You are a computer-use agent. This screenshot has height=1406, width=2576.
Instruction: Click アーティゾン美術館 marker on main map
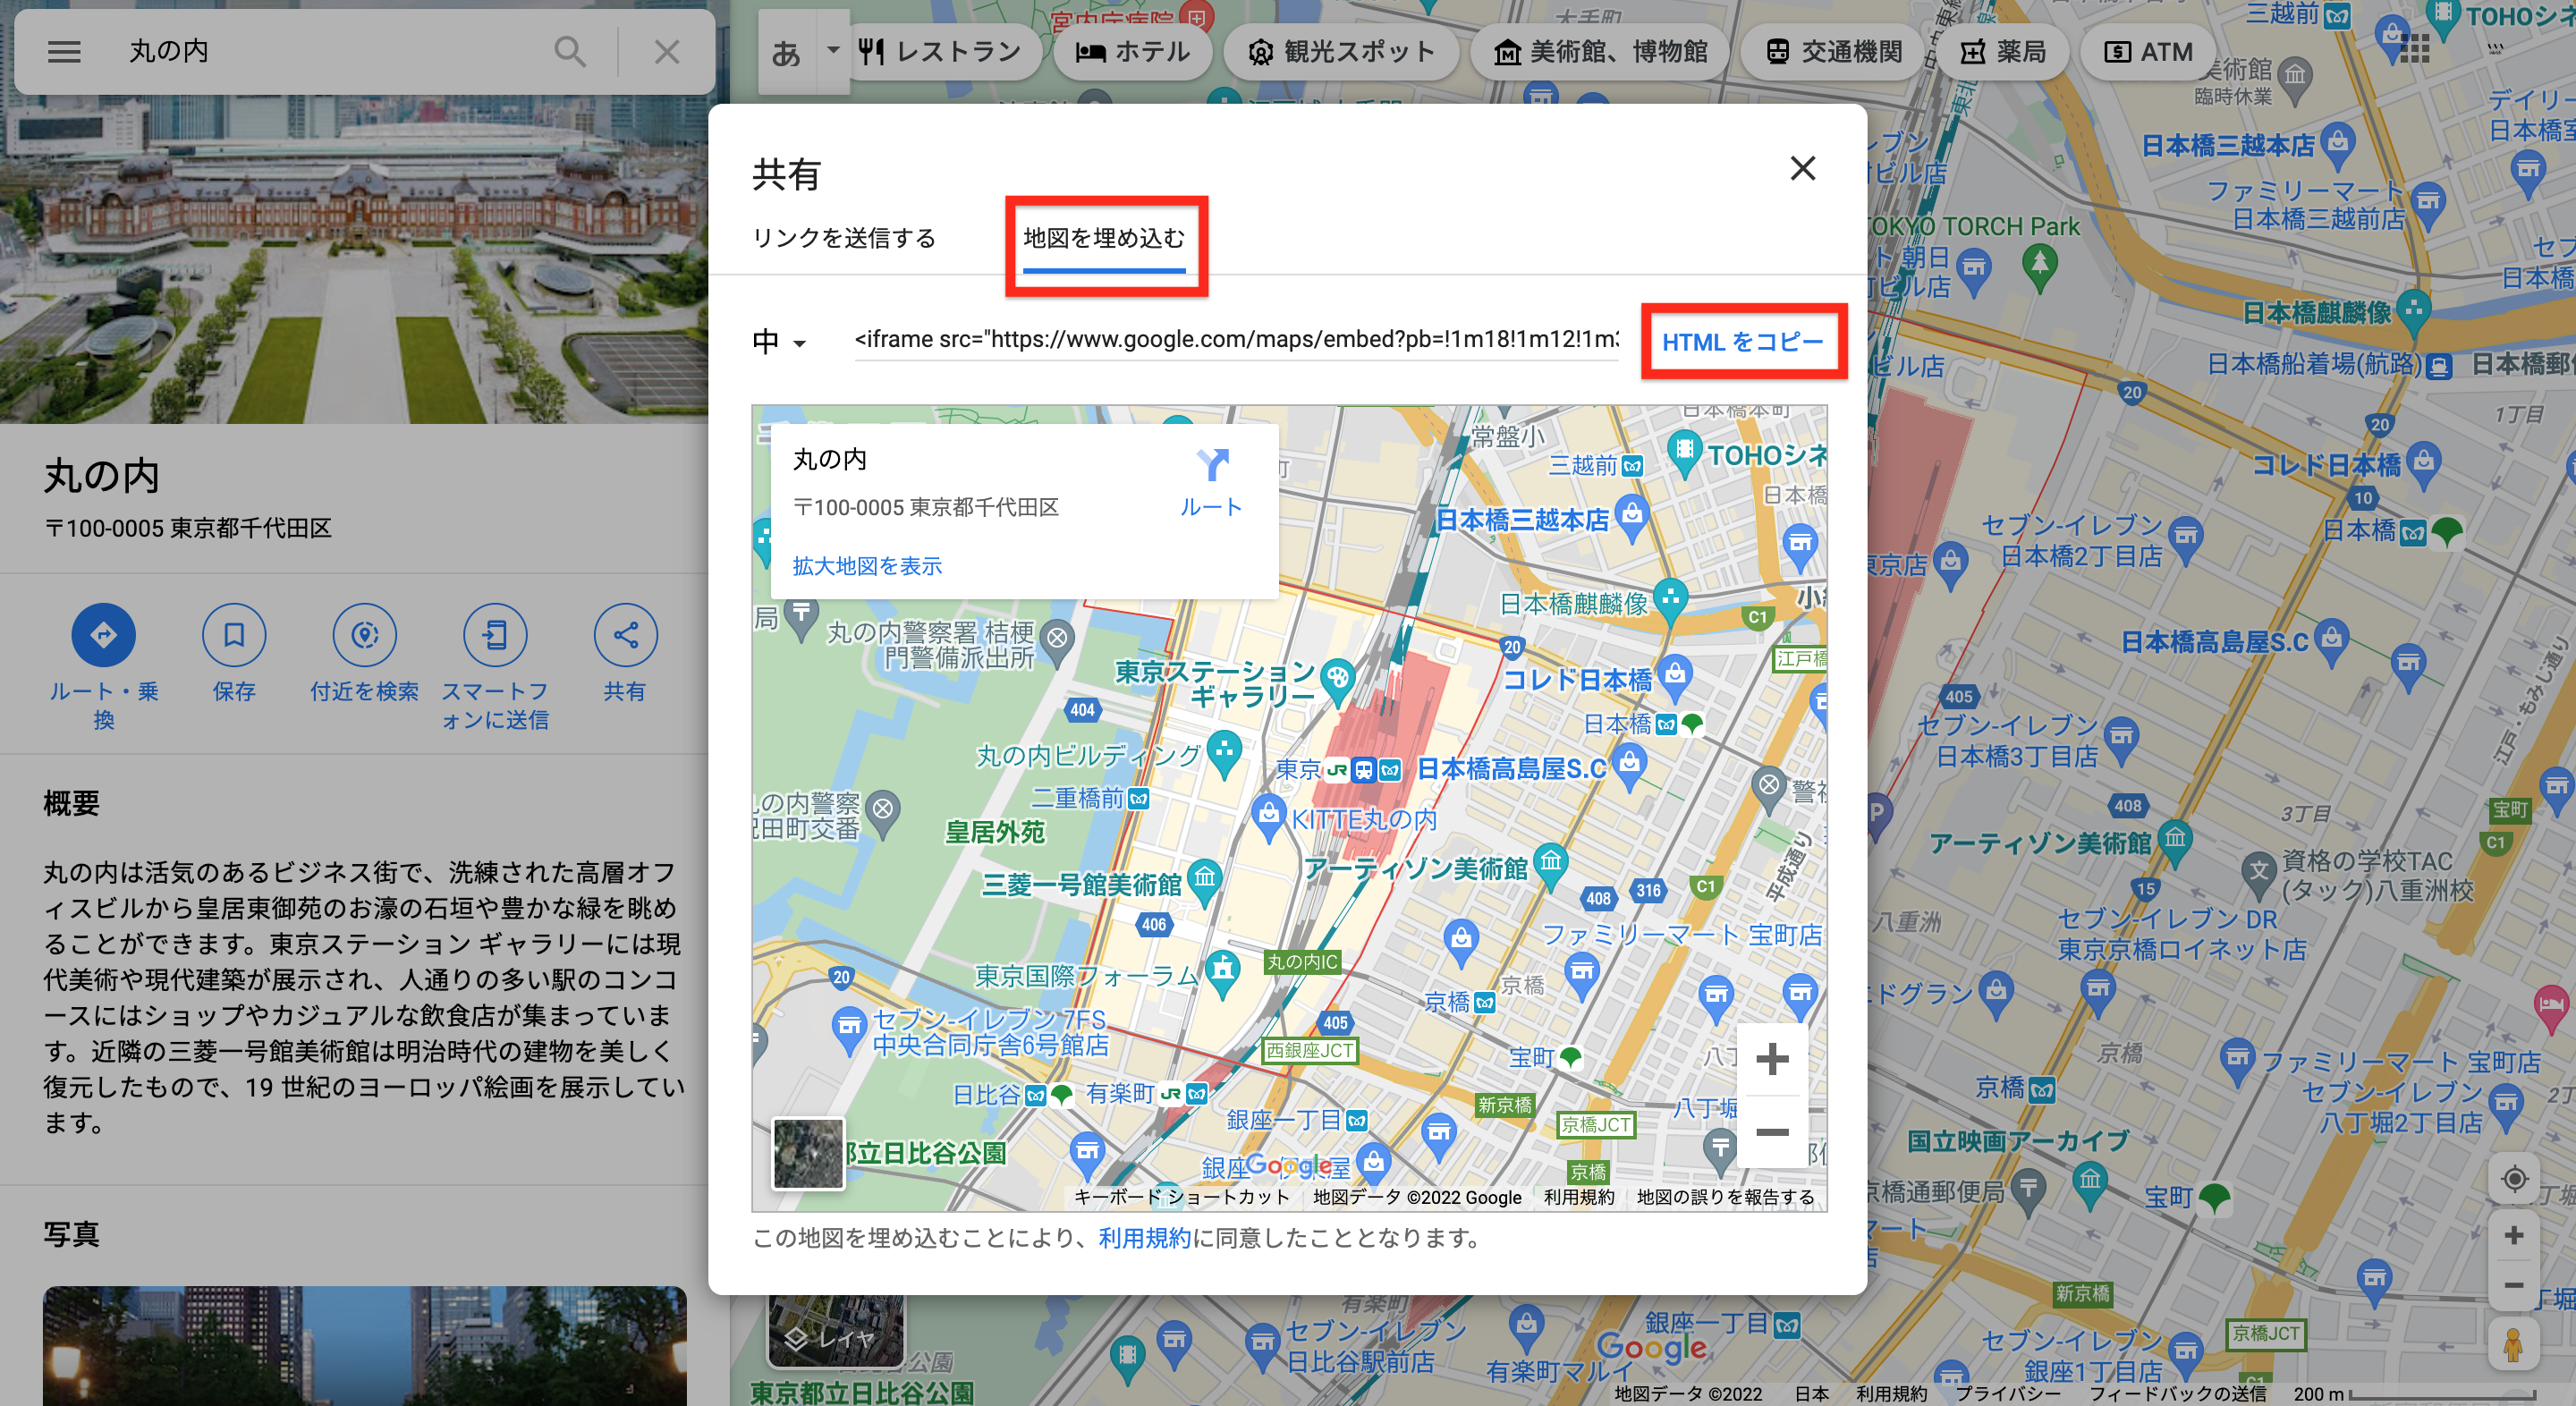pyautogui.click(x=2175, y=840)
